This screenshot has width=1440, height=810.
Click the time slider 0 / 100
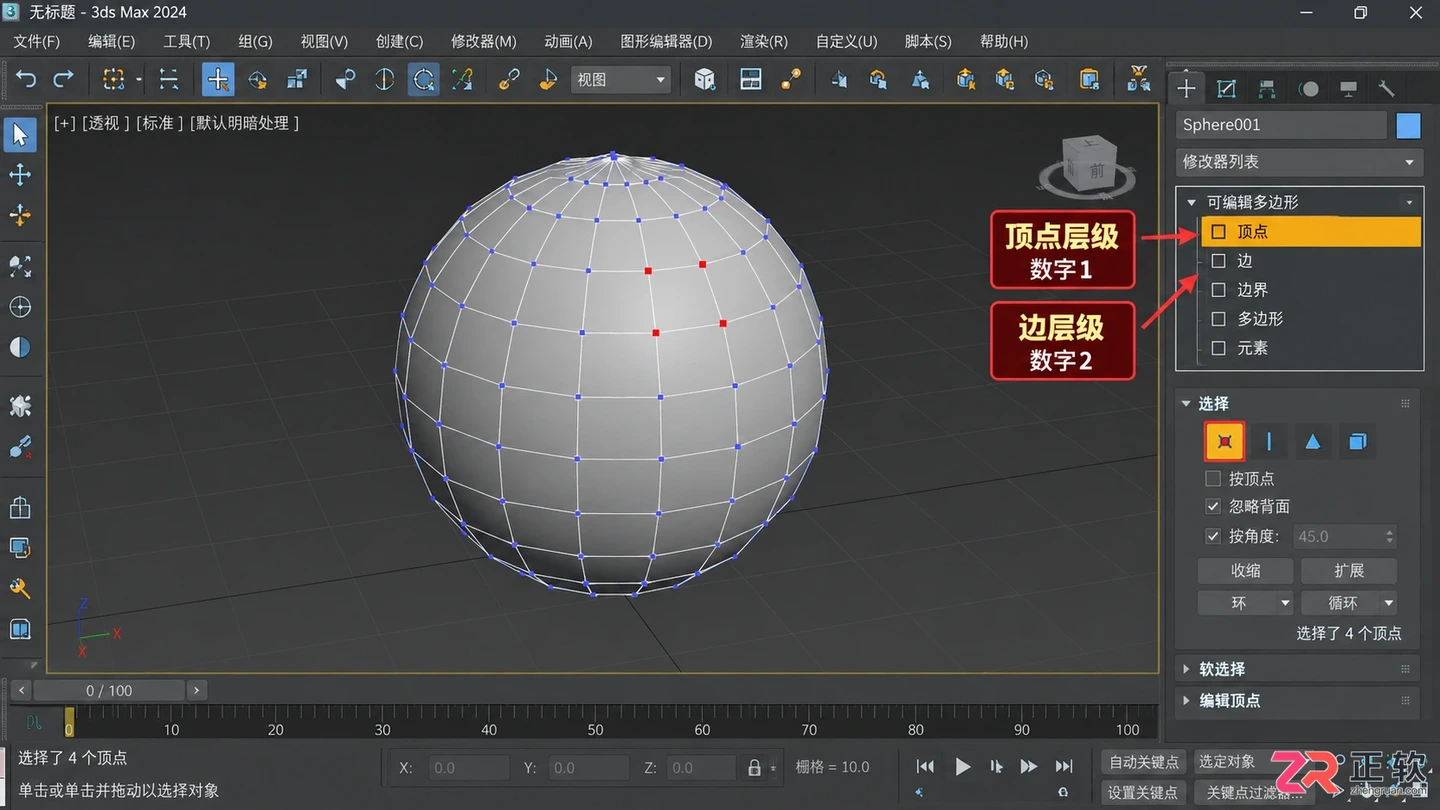click(x=109, y=690)
